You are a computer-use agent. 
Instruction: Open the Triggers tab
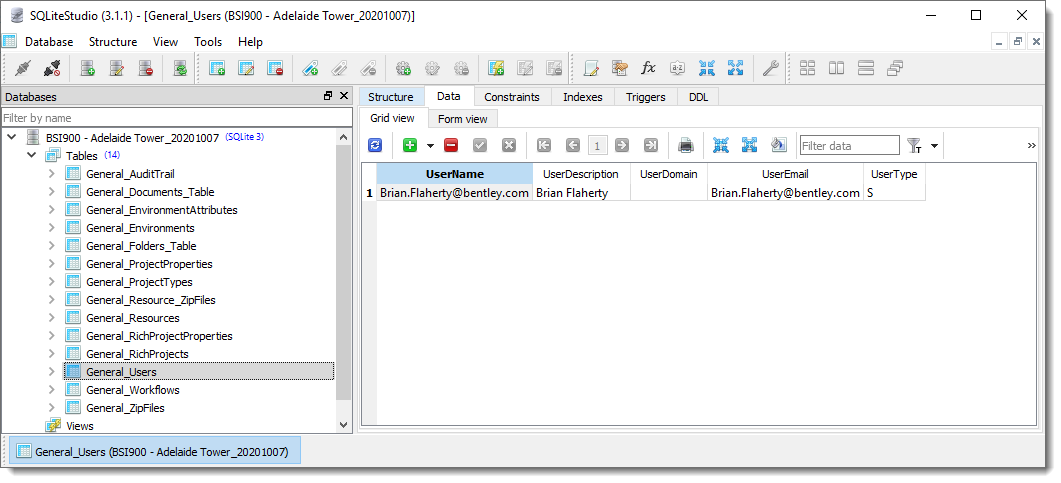click(646, 97)
